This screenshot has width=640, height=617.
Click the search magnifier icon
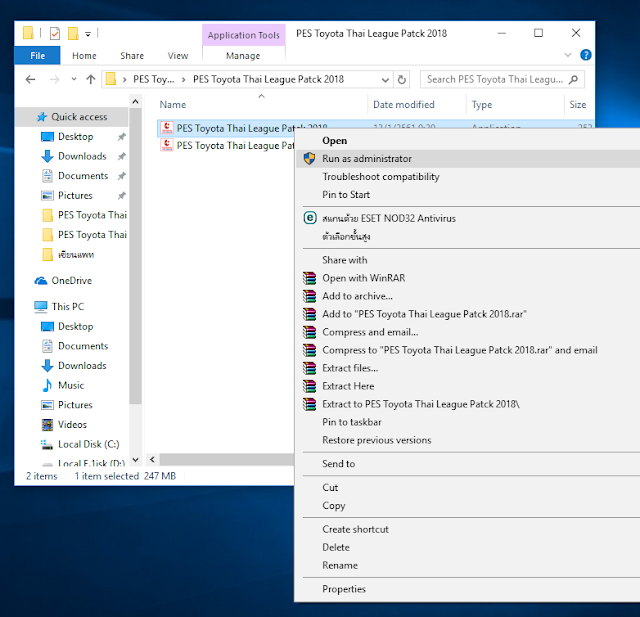[x=573, y=79]
